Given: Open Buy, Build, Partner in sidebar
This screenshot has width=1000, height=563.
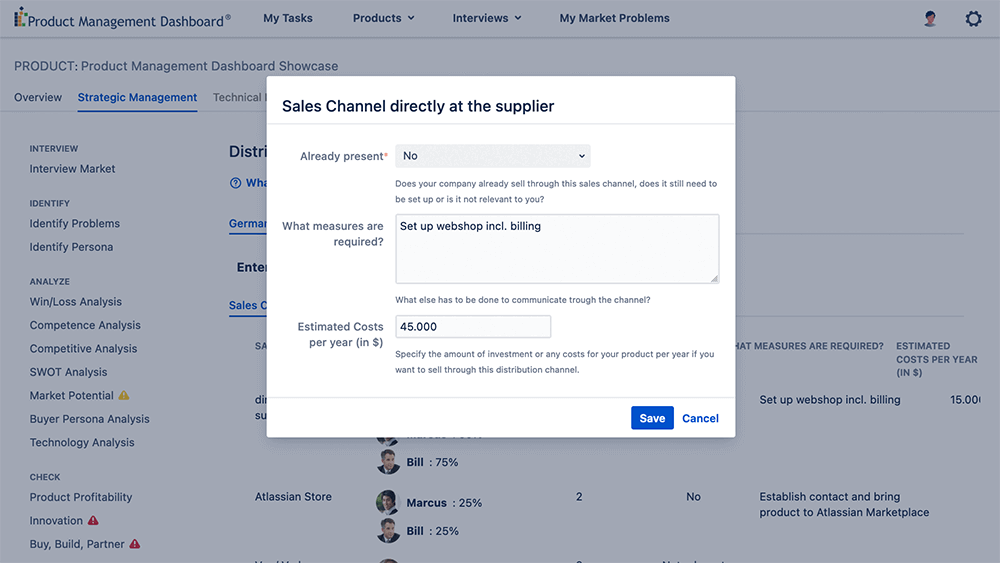Looking at the screenshot, I should coord(77,544).
